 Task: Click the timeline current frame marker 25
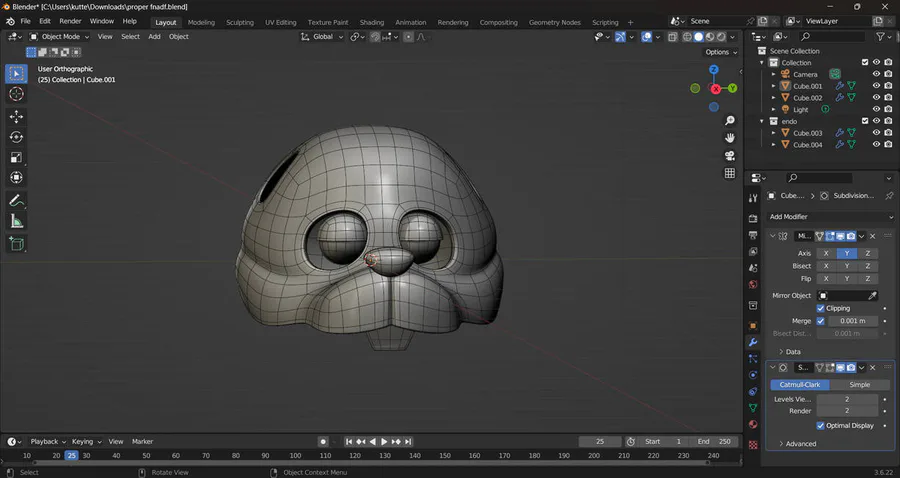tap(71, 455)
